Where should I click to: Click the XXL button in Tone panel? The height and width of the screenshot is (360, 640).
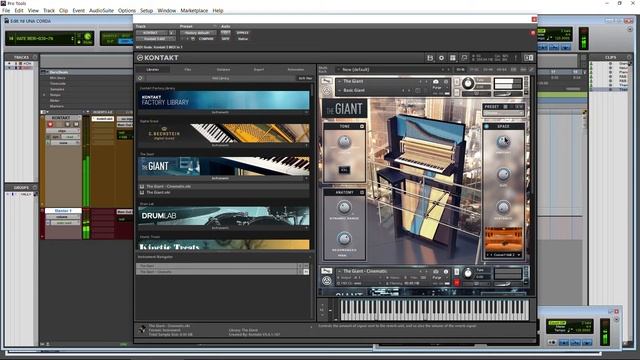[x=344, y=170]
